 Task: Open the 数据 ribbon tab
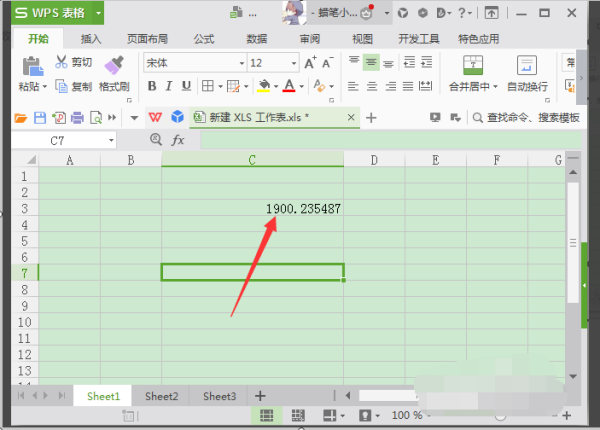point(257,39)
